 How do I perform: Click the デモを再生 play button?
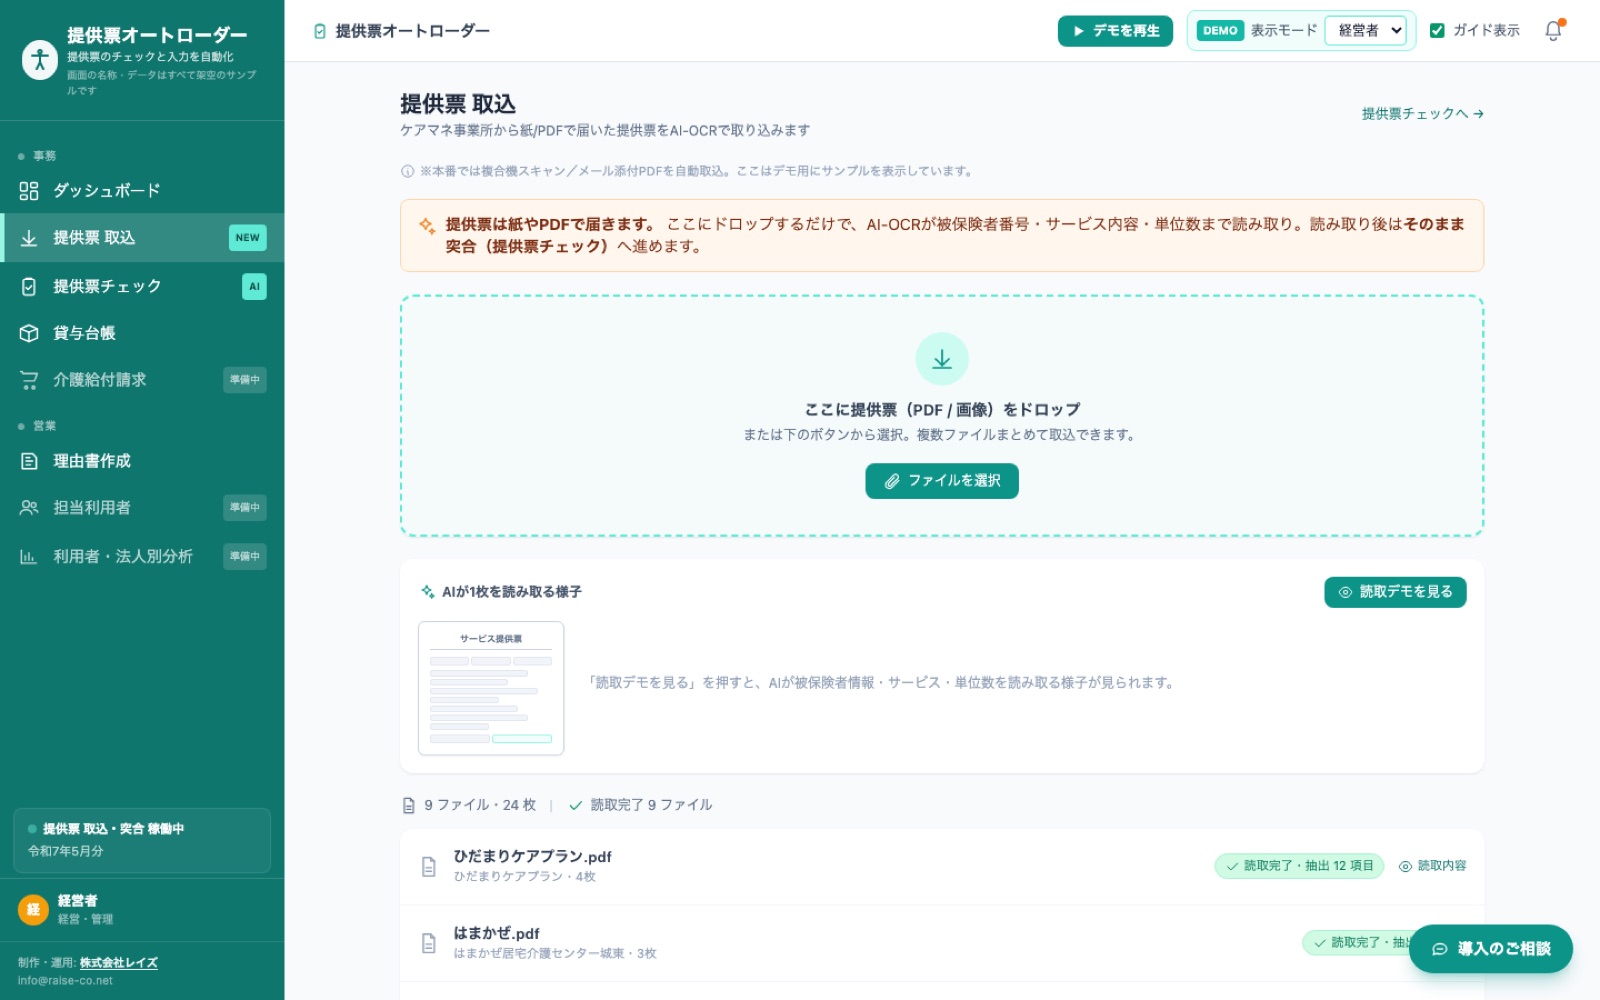[1115, 31]
